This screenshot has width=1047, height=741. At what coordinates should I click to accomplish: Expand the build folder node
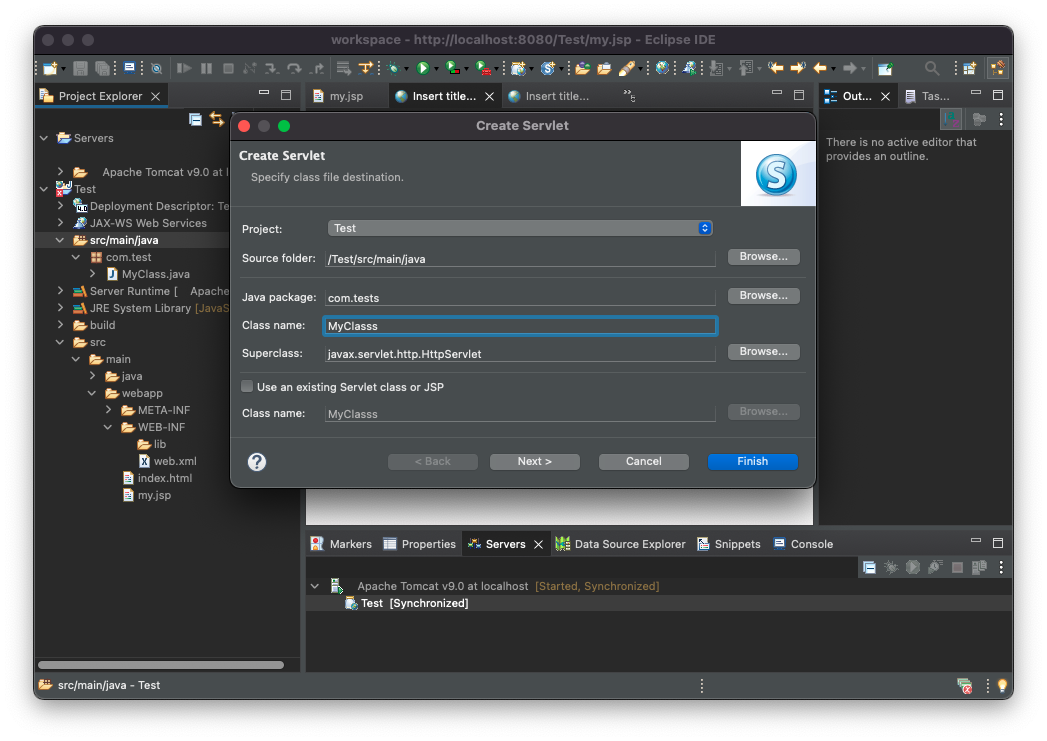pos(60,325)
